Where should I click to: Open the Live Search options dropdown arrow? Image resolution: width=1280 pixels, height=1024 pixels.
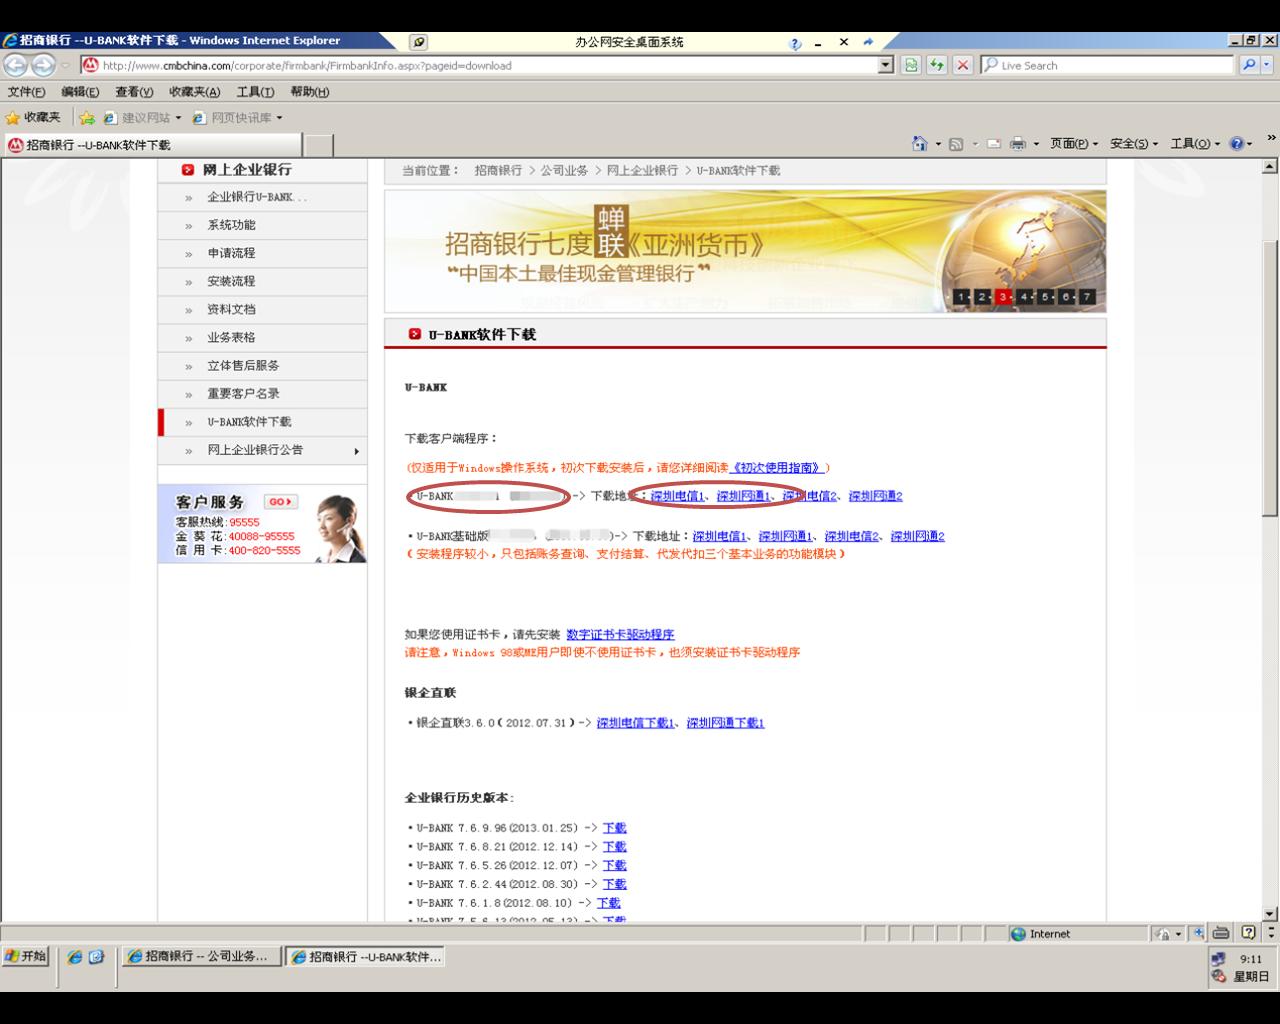click(1267, 65)
